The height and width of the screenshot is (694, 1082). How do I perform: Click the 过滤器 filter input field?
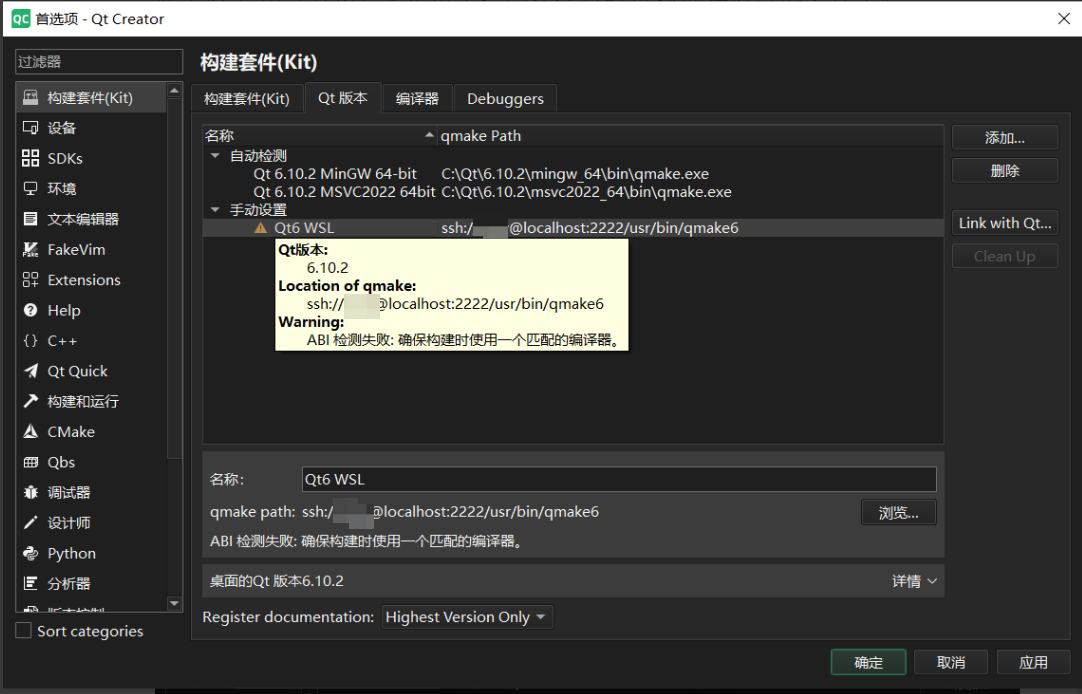click(99, 61)
